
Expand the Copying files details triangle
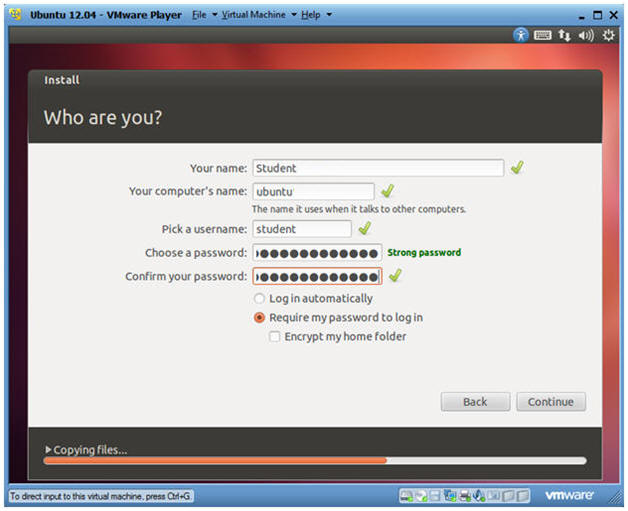[x=48, y=450]
